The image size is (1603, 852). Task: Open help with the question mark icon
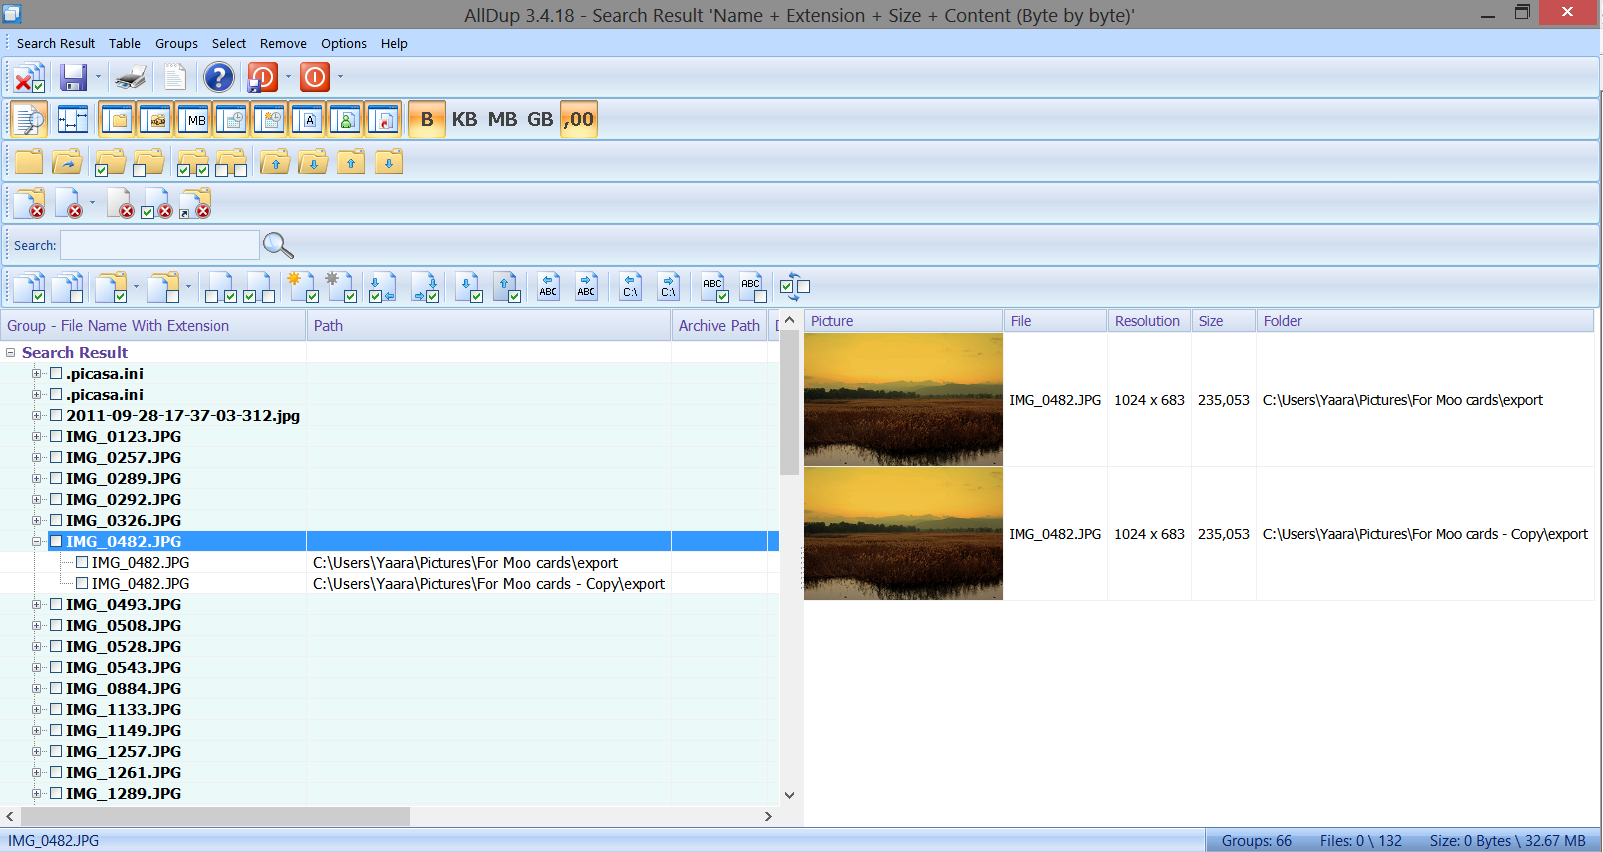(218, 77)
